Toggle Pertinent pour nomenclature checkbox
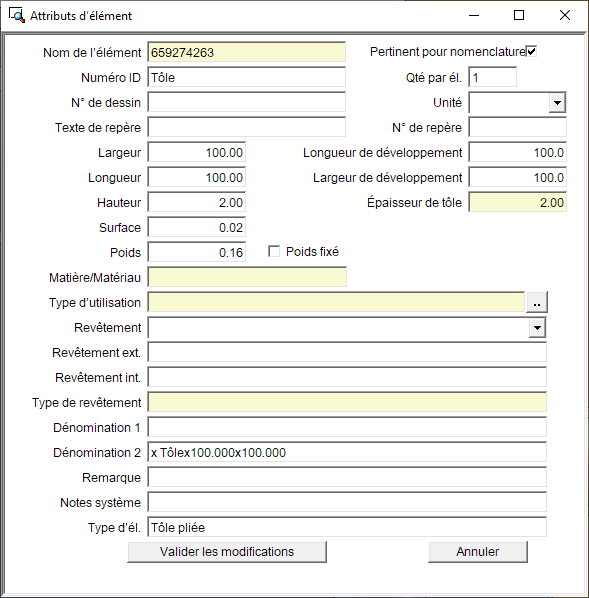This screenshot has height=598, width=589. point(531,51)
